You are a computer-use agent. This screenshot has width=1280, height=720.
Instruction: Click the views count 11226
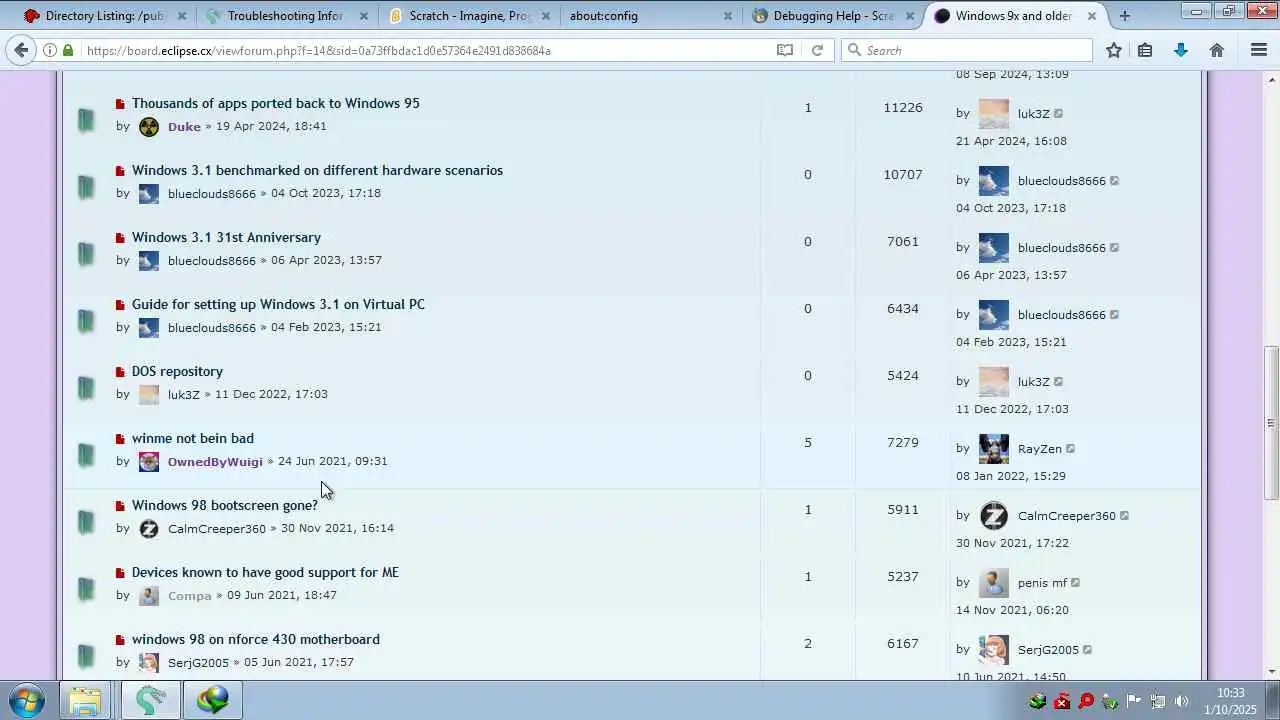click(903, 107)
